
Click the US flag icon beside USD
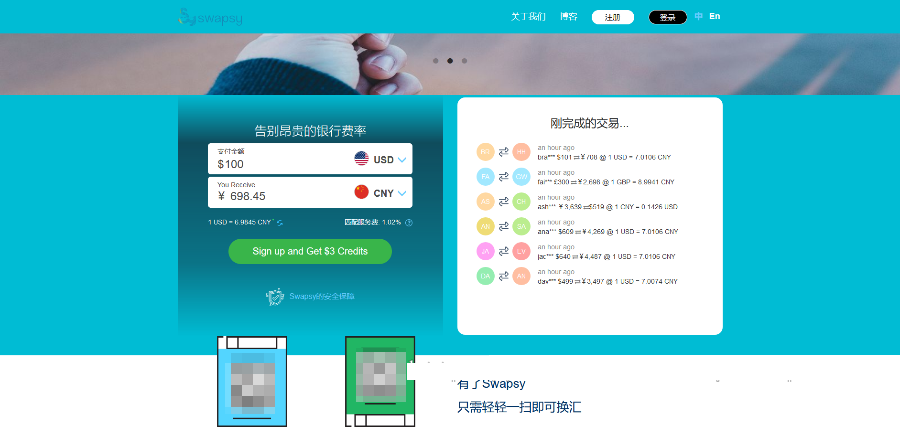pos(362,159)
